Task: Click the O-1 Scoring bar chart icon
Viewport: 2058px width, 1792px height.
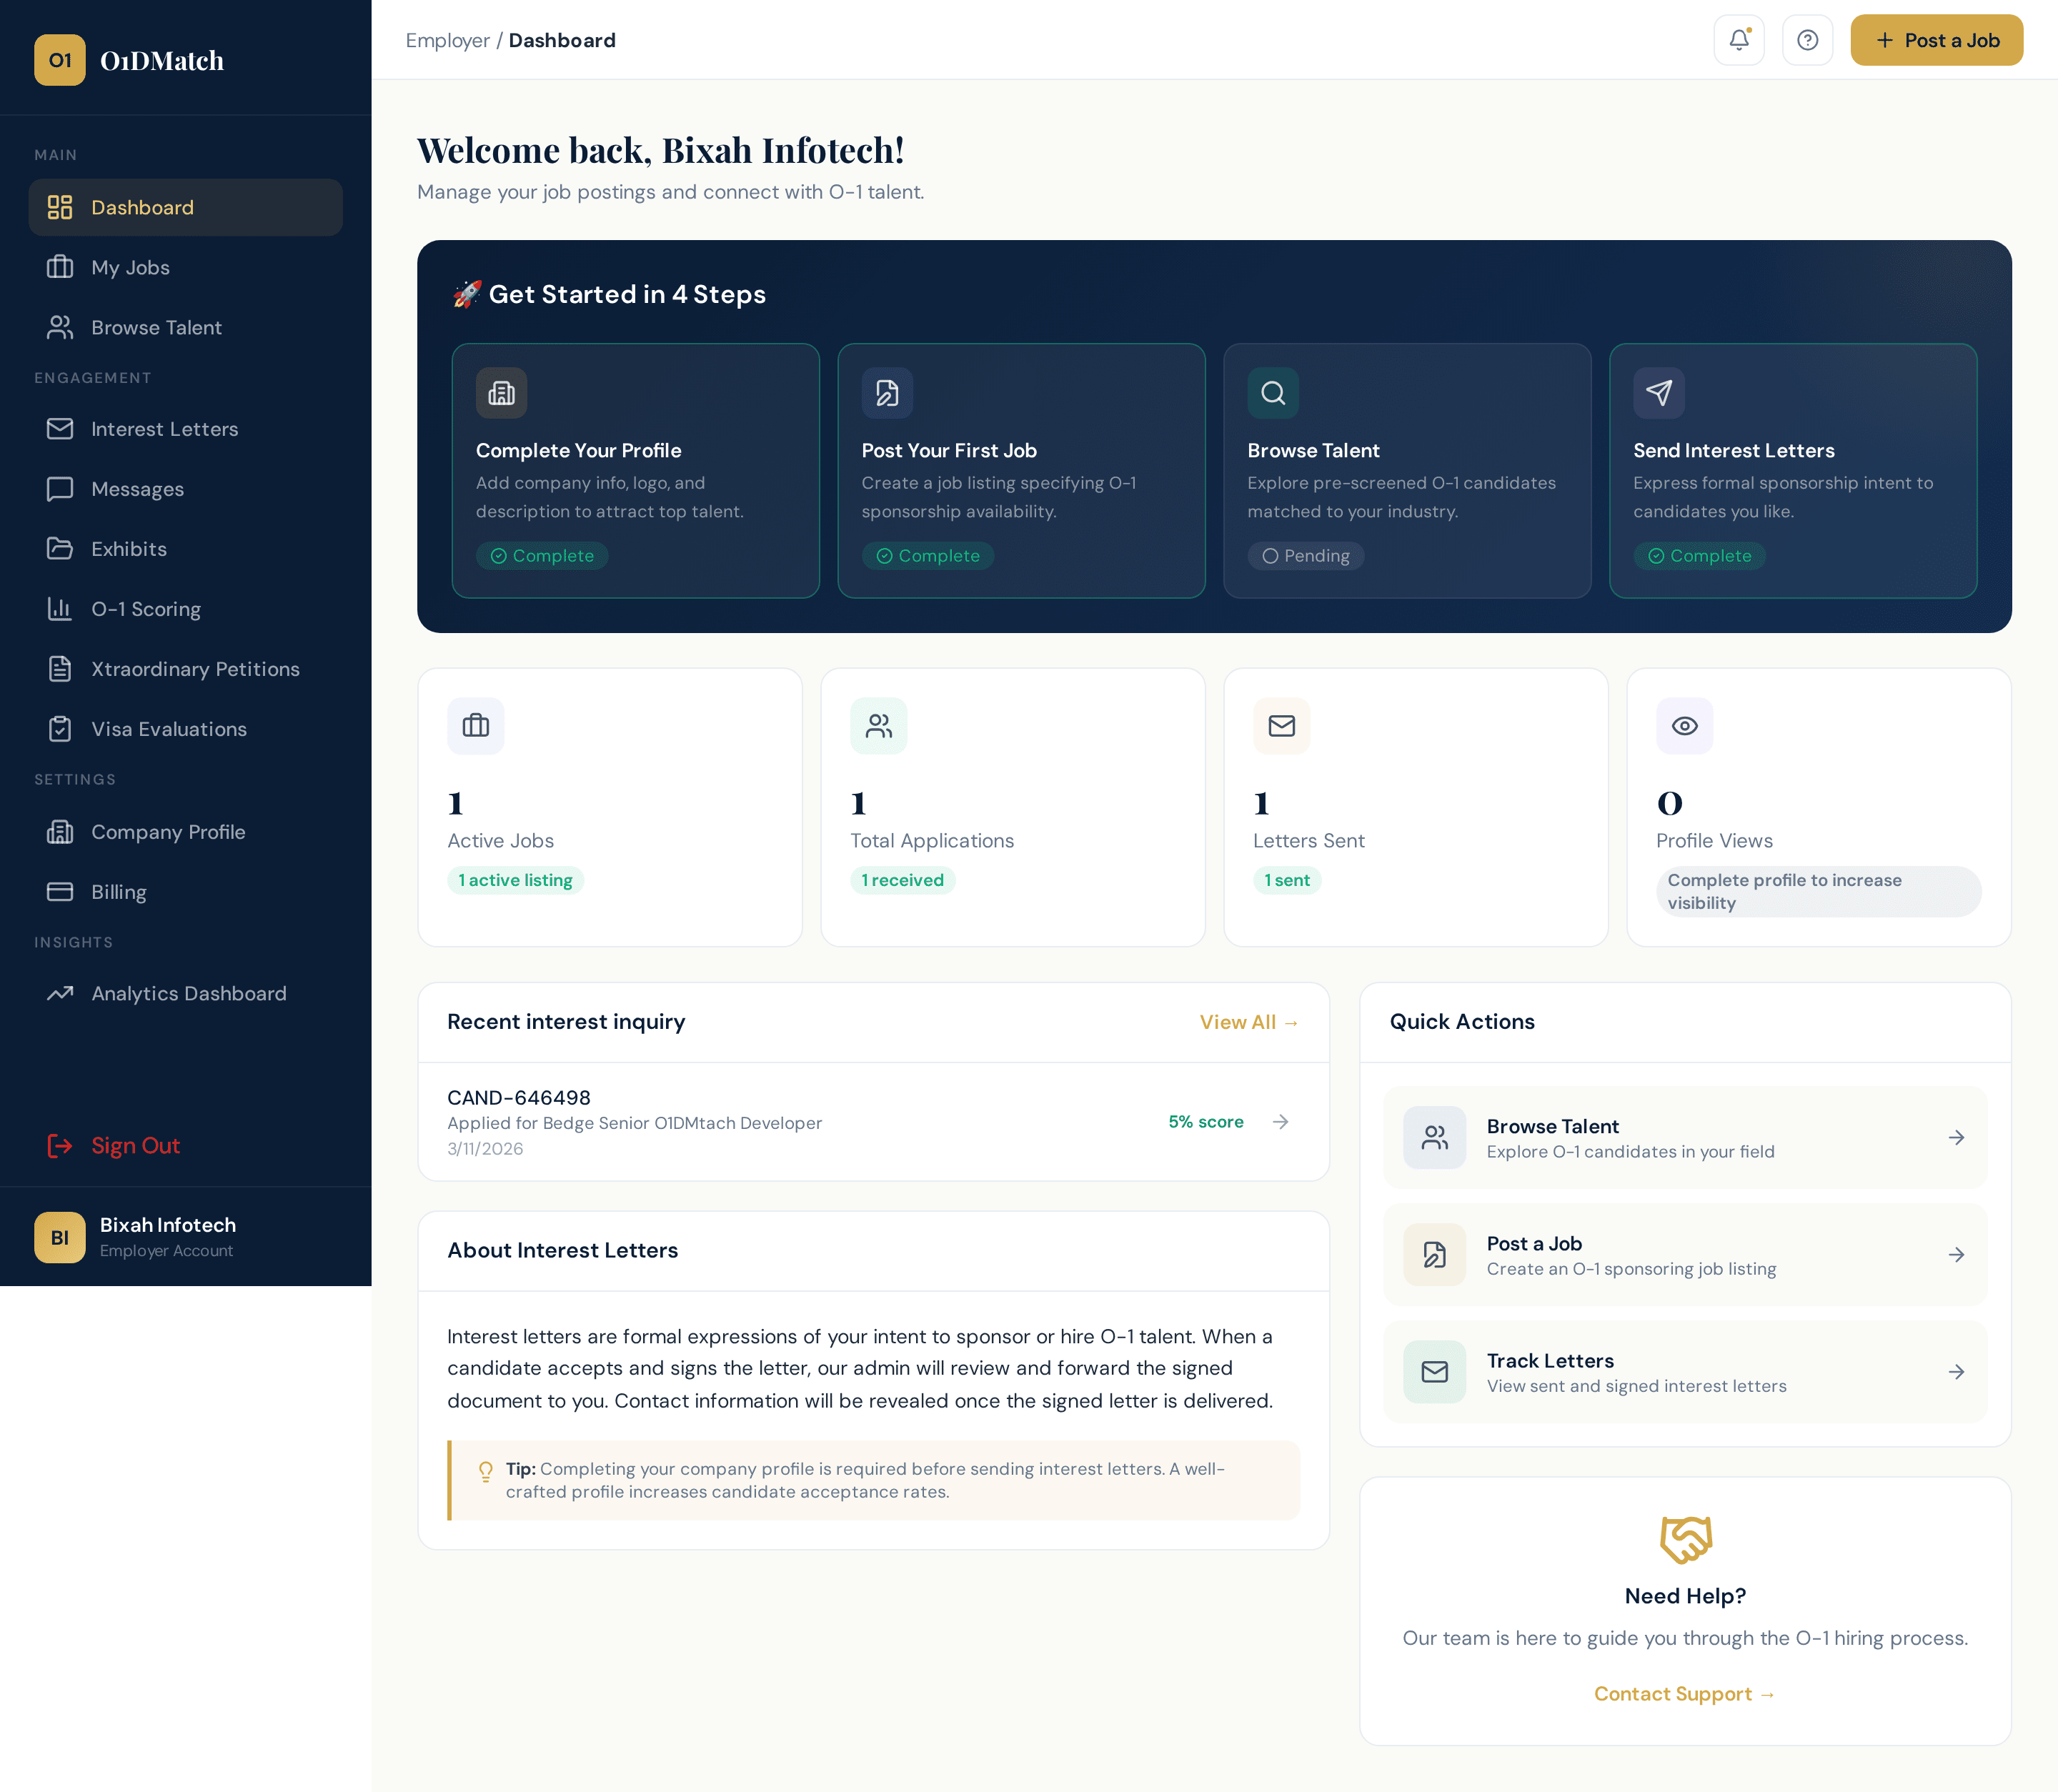Action: tap(60, 609)
